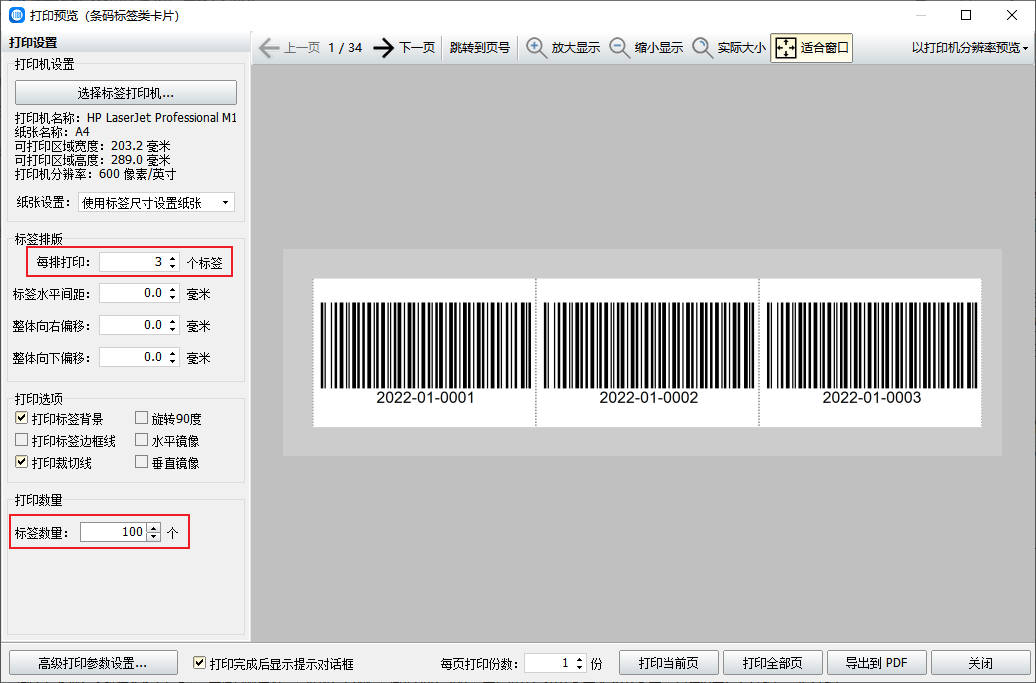Go to next page arrow icon
This screenshot has width=1036, height=683.
(383, 48)
